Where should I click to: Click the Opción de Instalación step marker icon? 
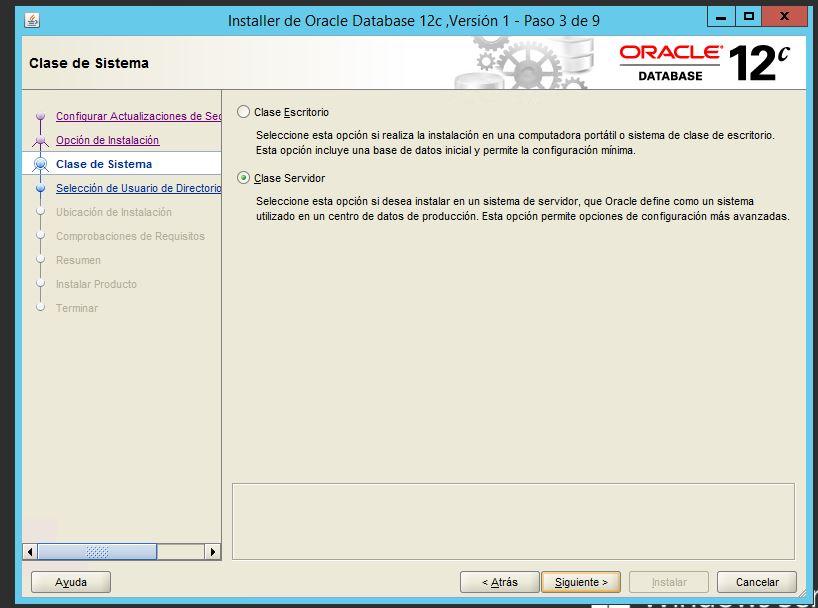(x=40, y=140)
